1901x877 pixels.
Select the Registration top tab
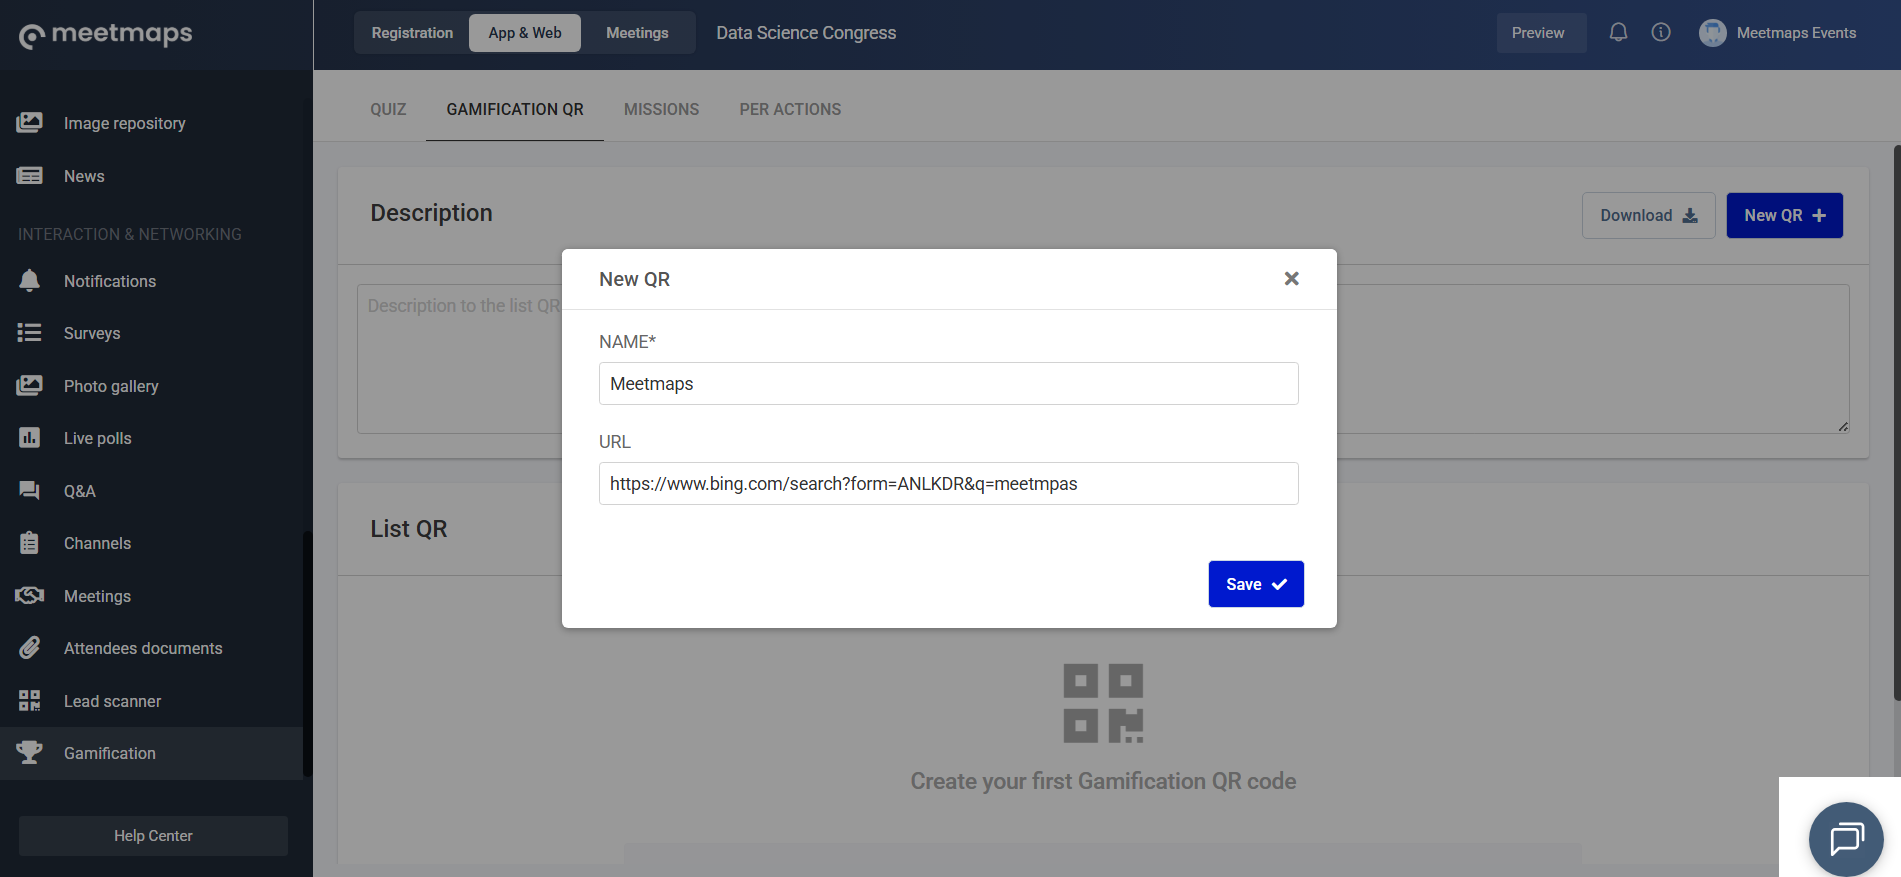click(412, 33)
